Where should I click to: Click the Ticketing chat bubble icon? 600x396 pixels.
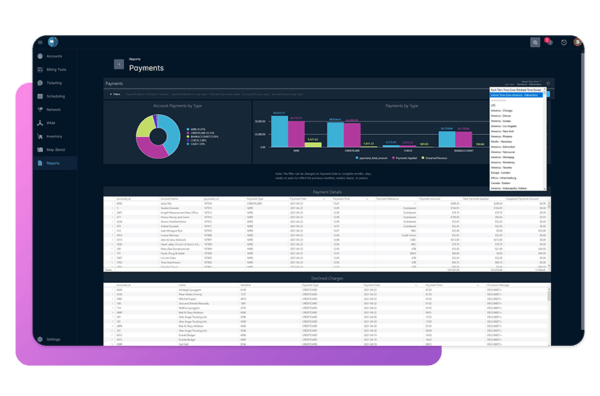[40, 83]
